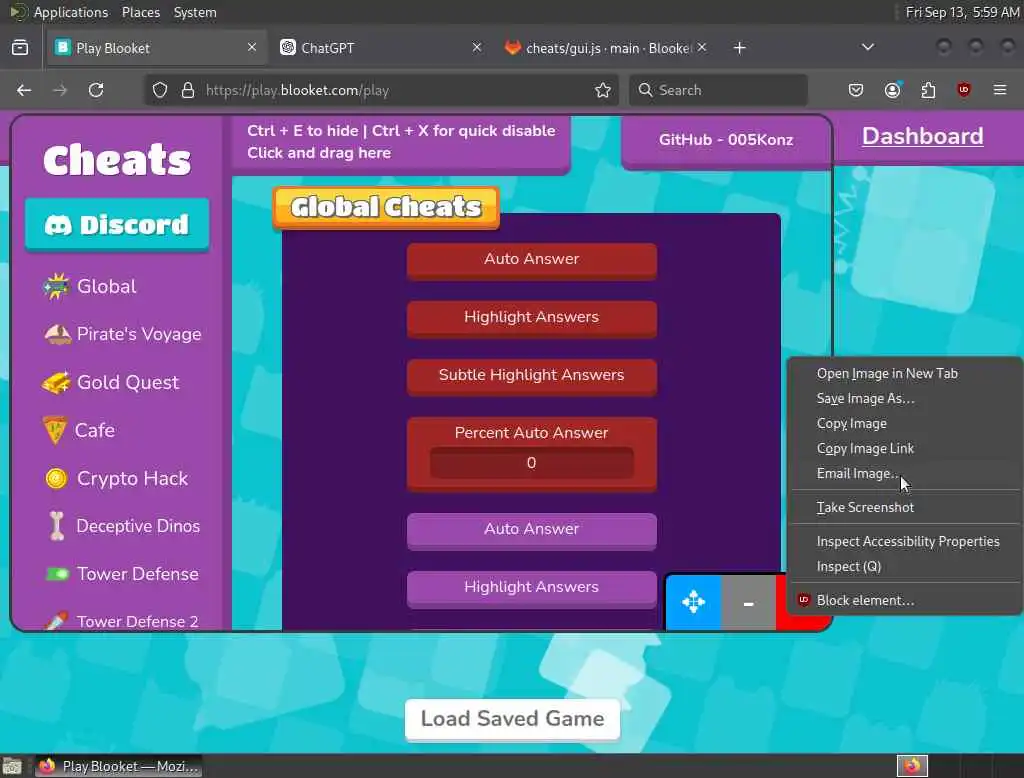Open Pirate's Voyage cheats category
The image size is (1024, 778).
[123, 334]
